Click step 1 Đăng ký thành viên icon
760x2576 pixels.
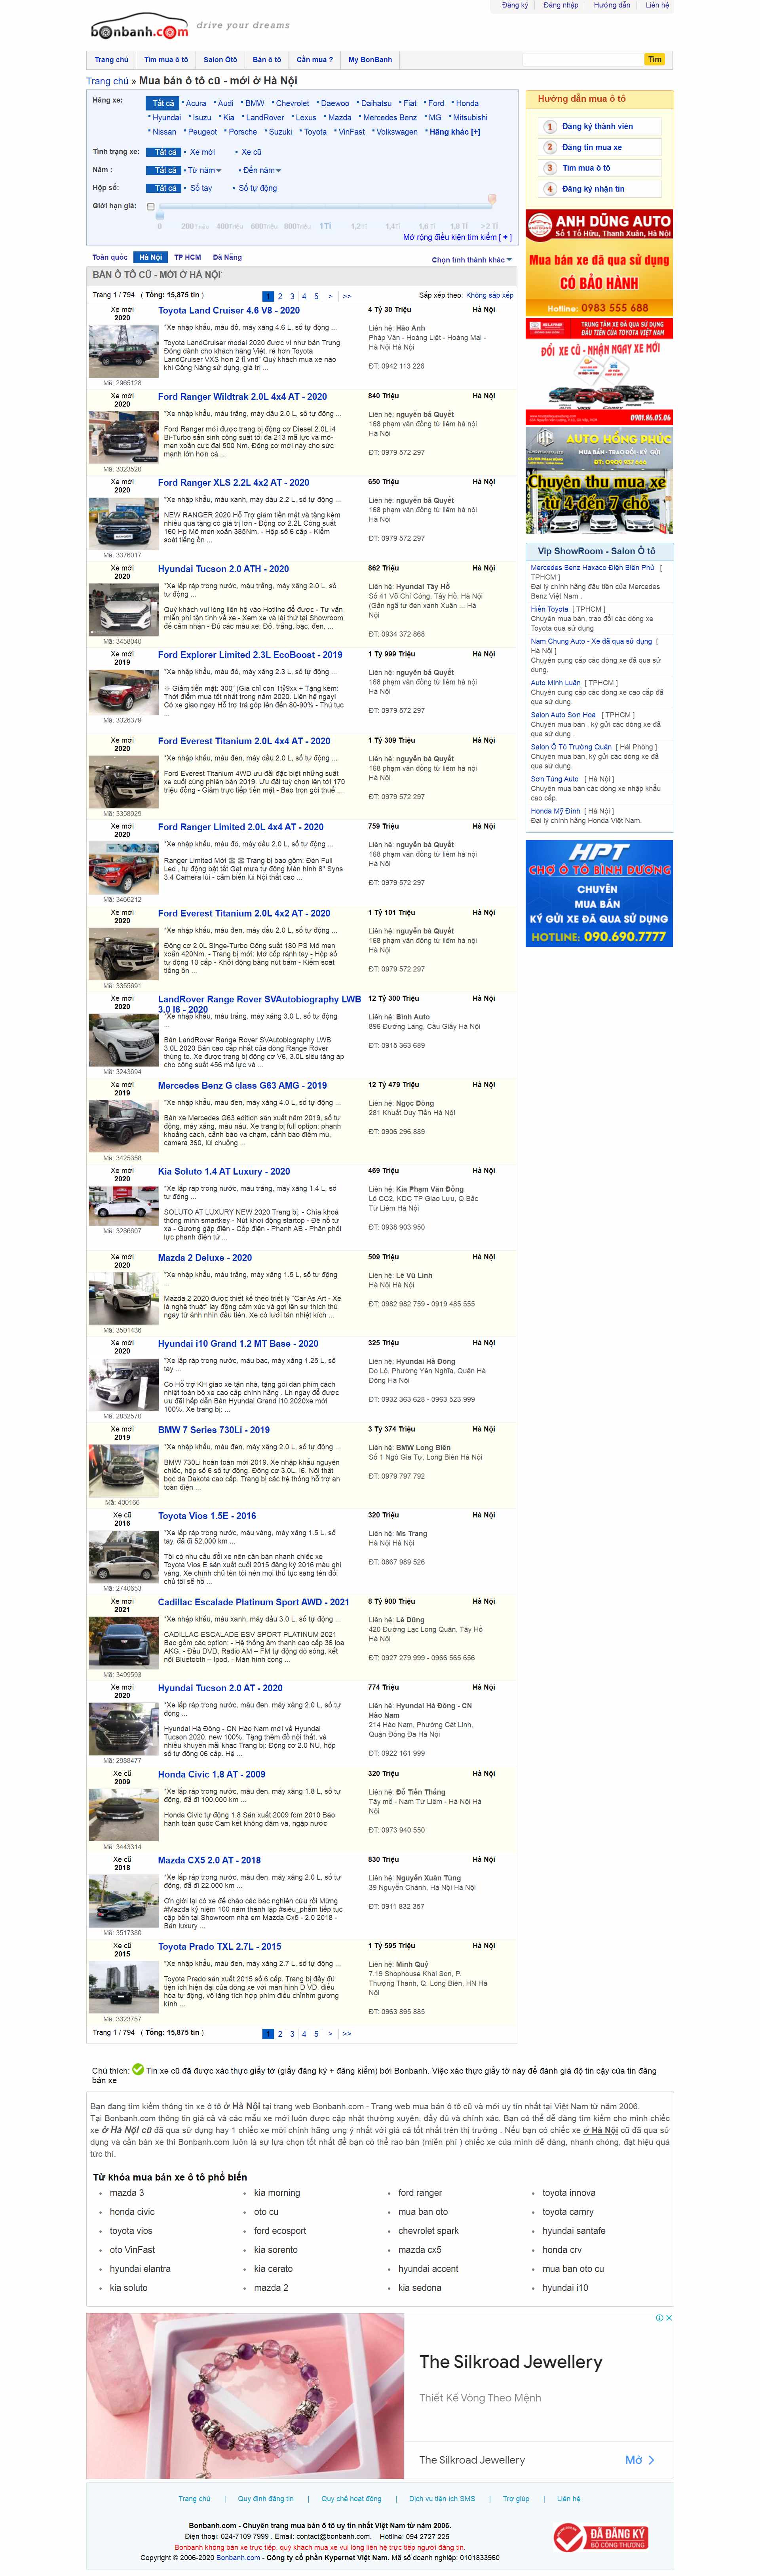tap(549, 127)
